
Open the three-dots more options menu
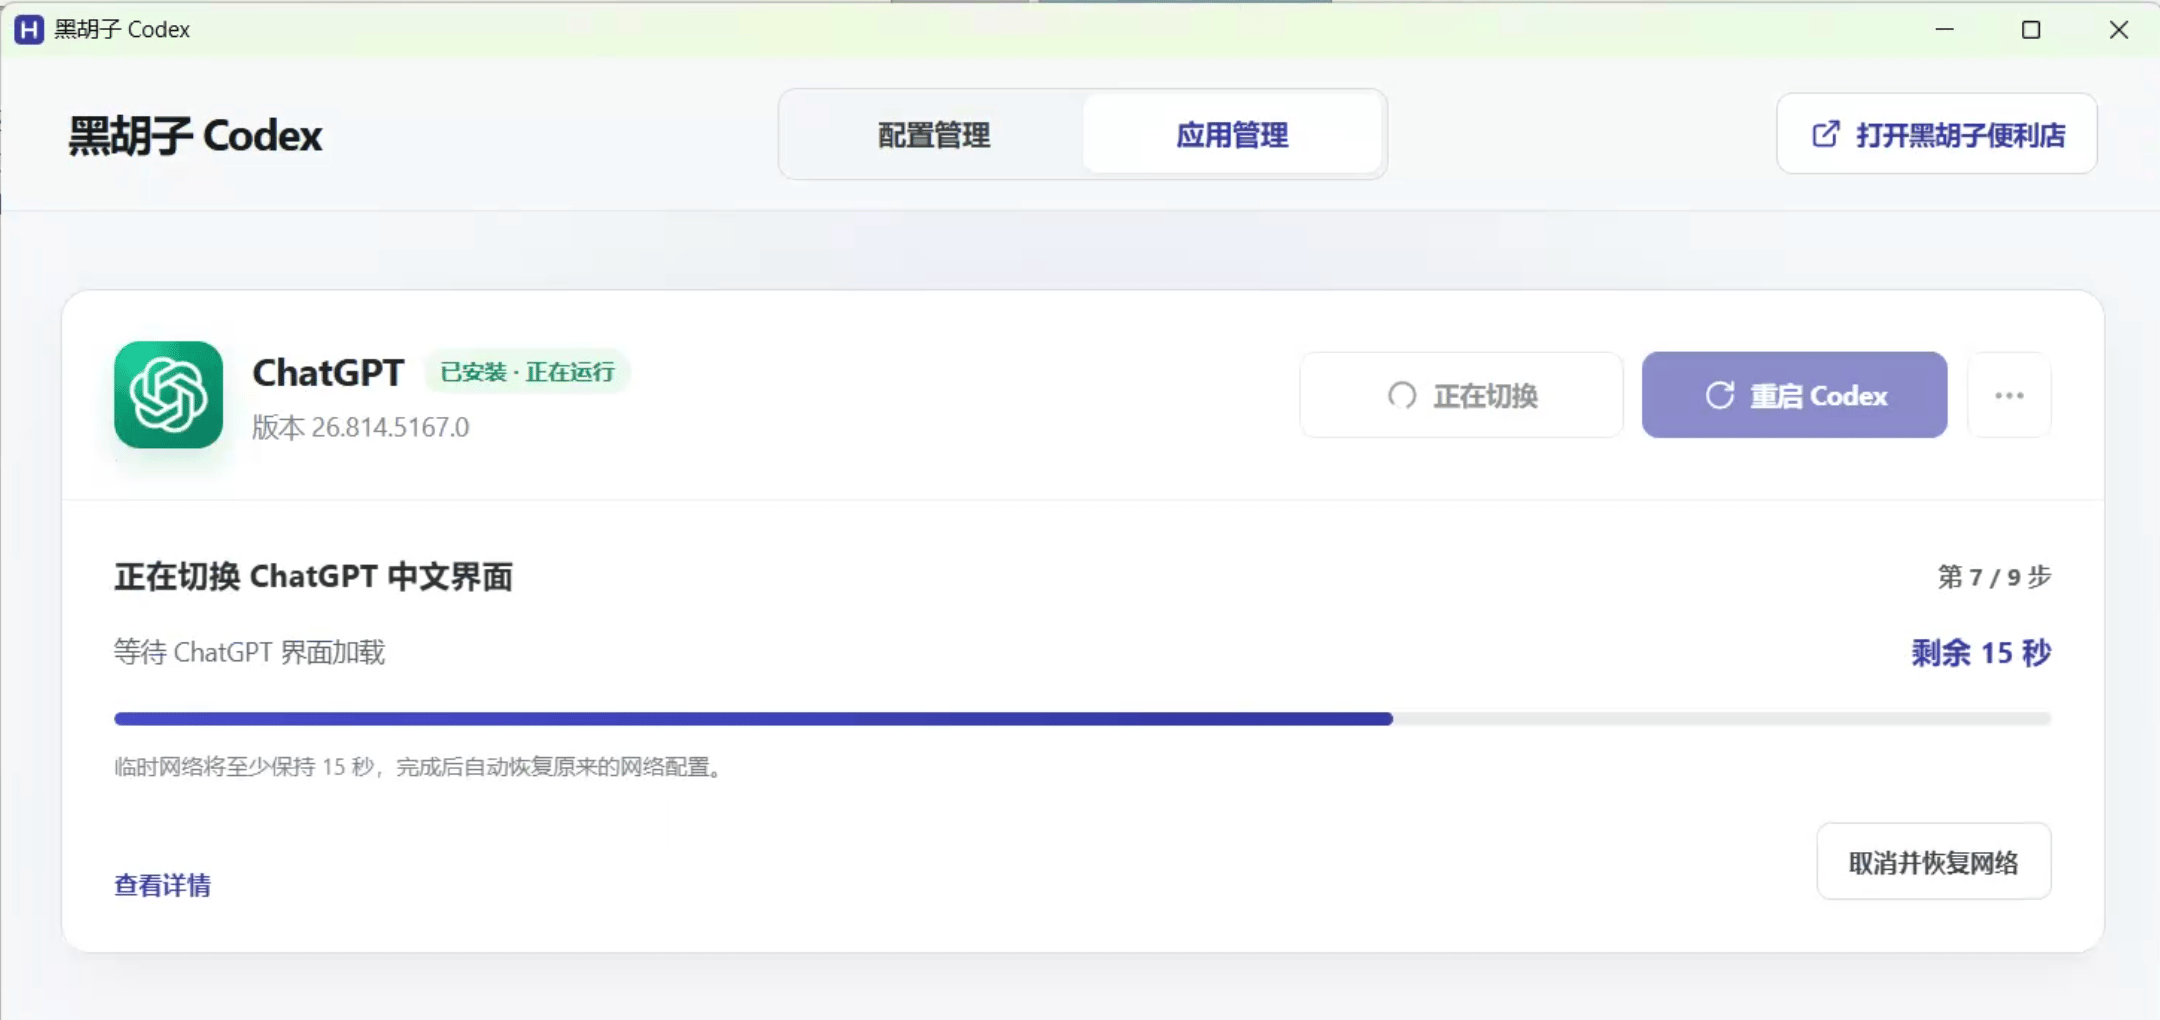(2009, 395)
